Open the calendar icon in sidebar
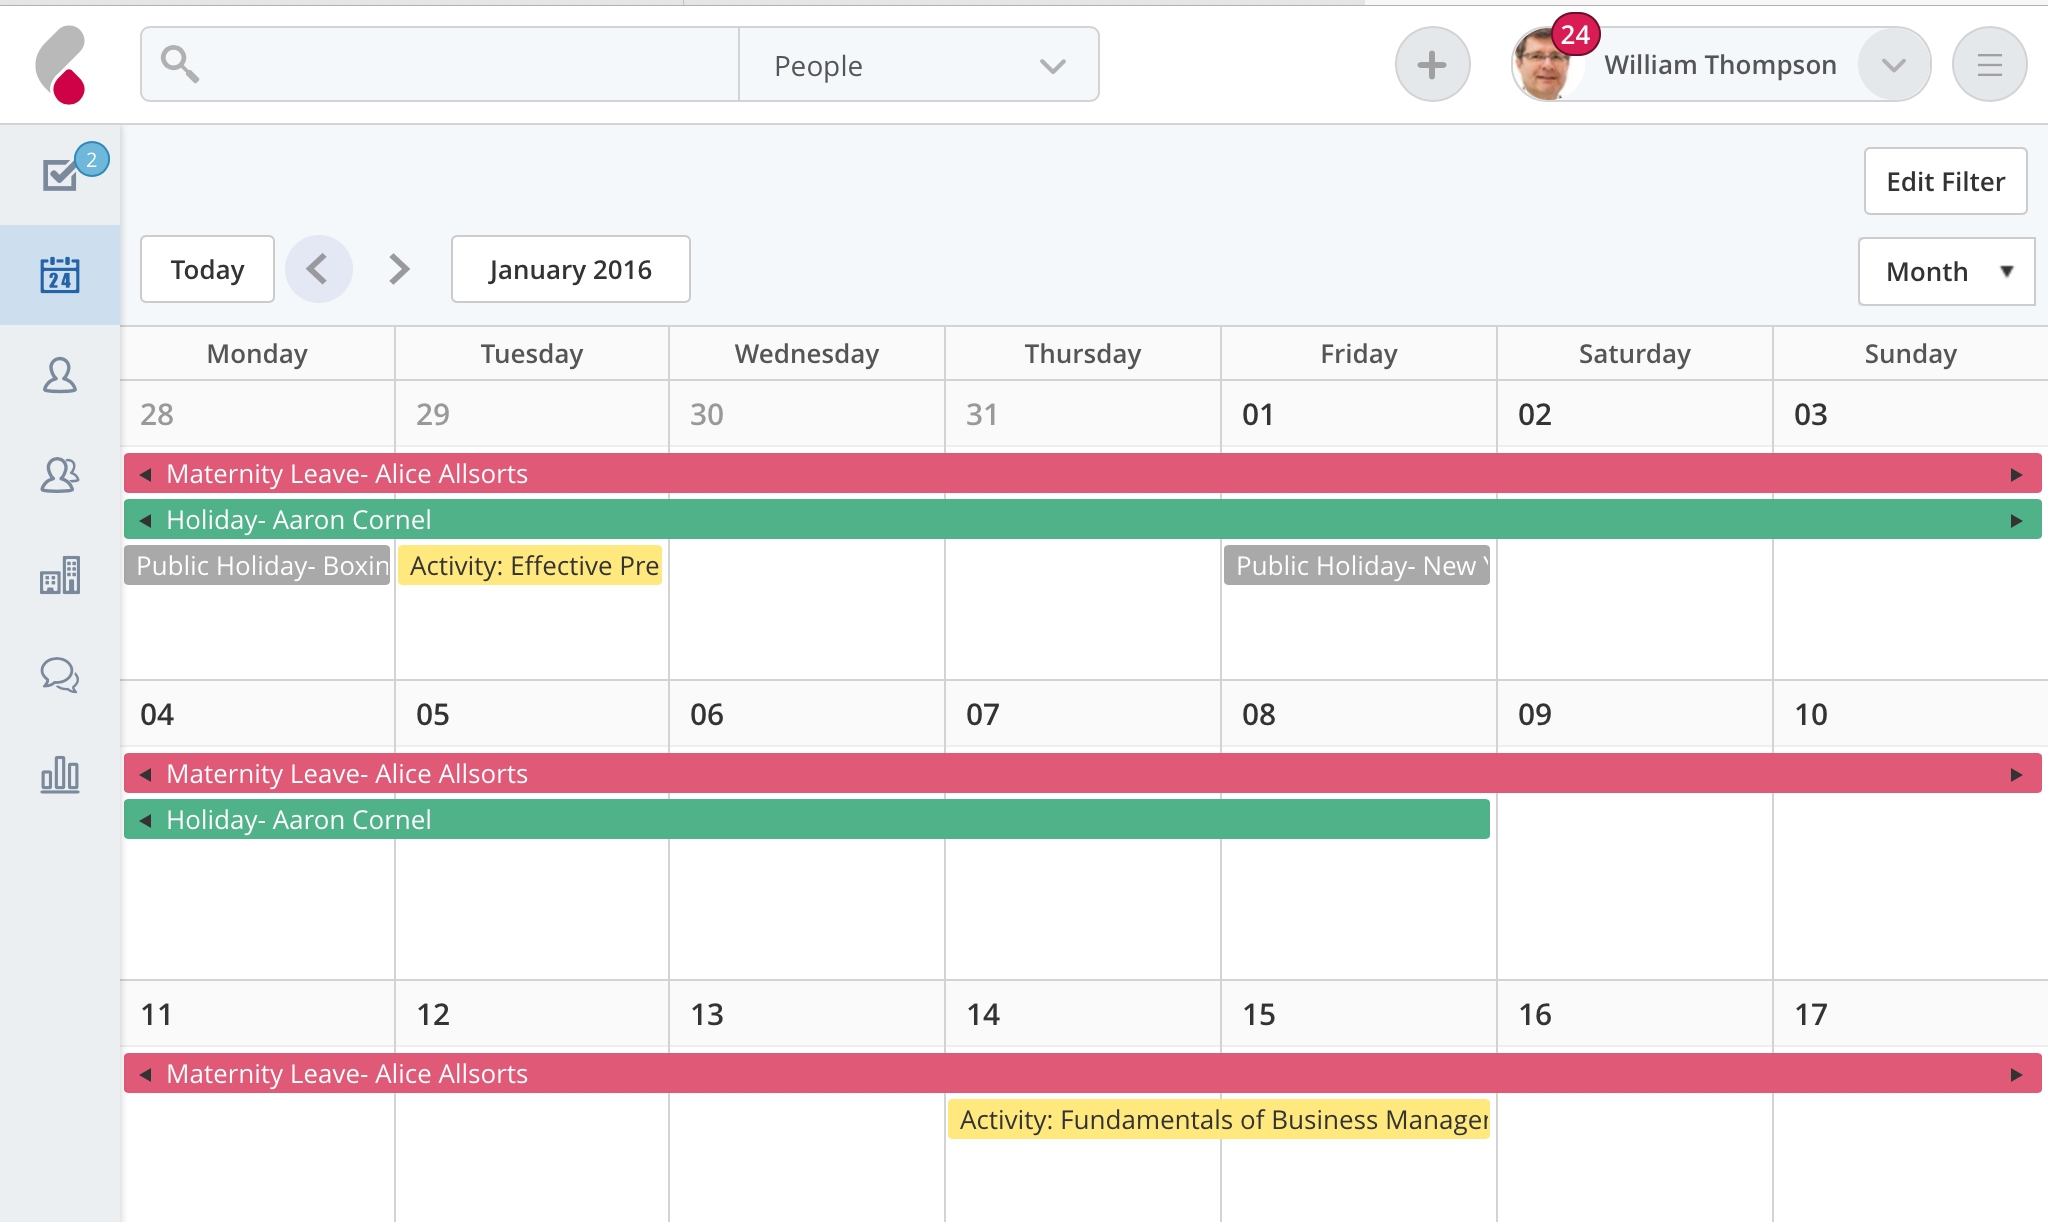This screenshot has height=1222, width=2048. [x=60, y=275]
